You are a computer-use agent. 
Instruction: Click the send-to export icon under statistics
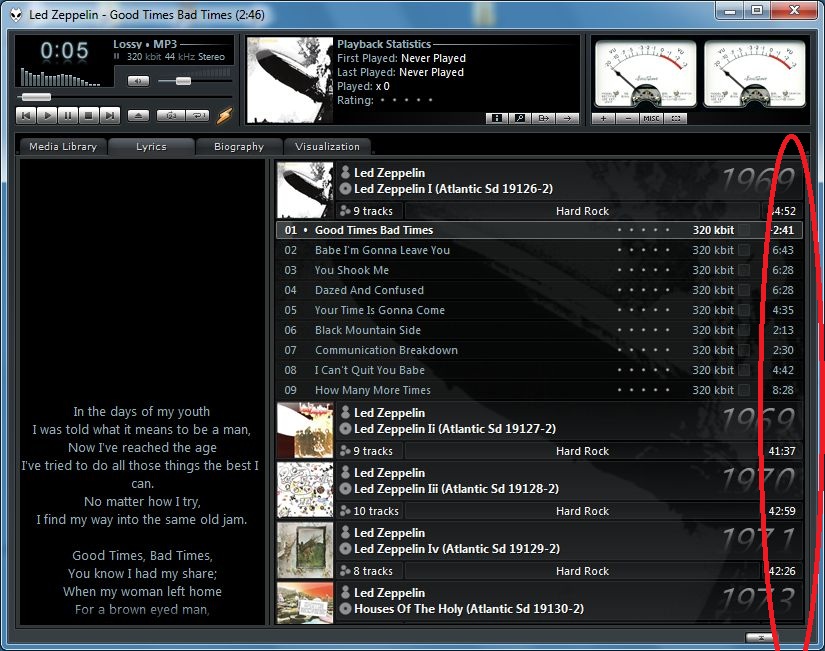coord(544,118)
